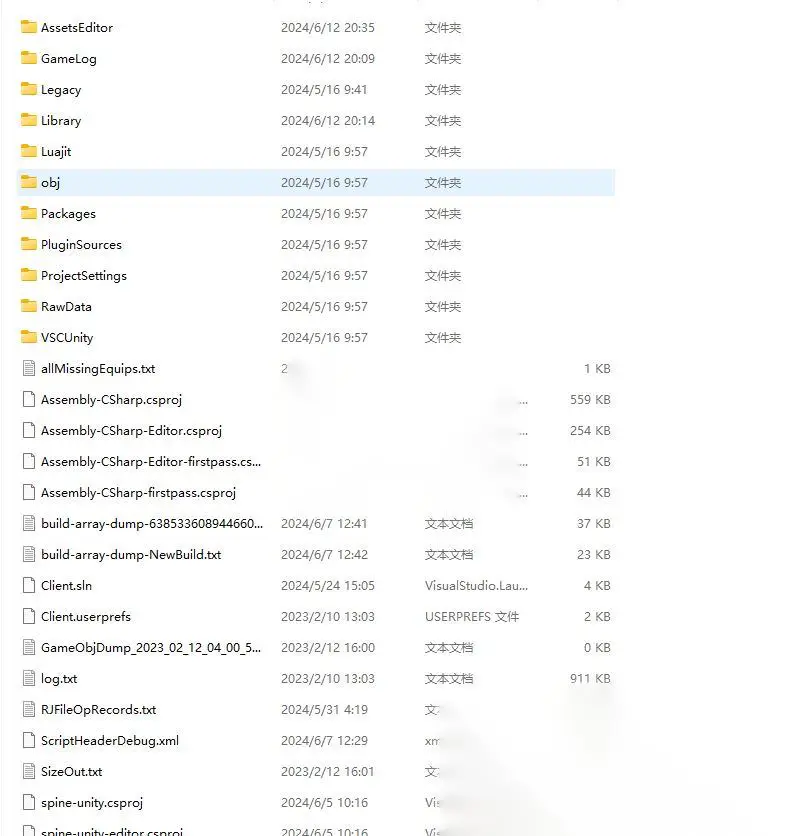Click the Luajit folder icon
This screenshot has height=836, width=799.
click(x=29, y=151)
